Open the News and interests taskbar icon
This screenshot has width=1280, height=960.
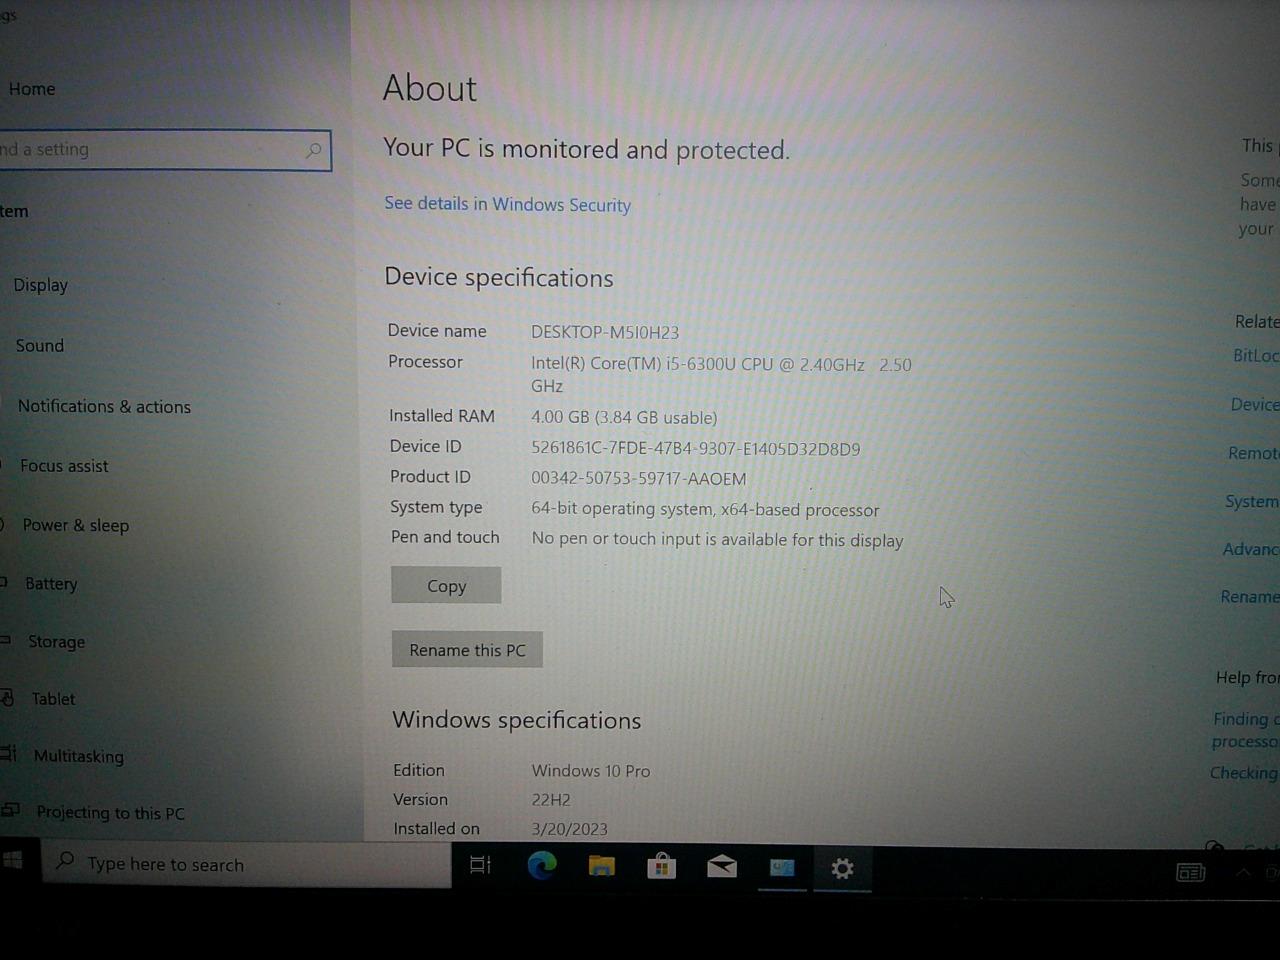coord(1190,873)
